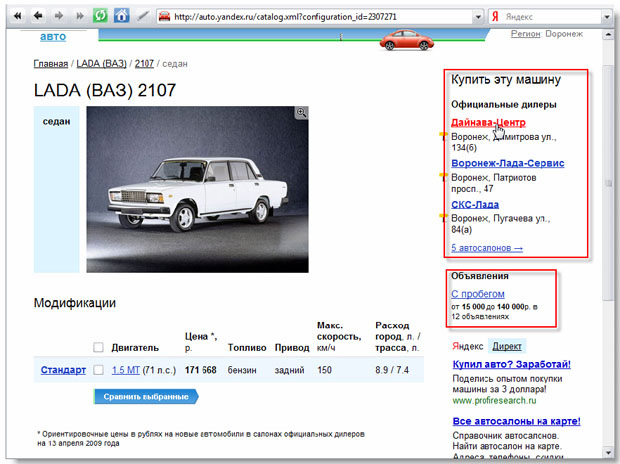Click the Двигатель column header
Viewport: 620px width, 464px height.
click(135, 348)
